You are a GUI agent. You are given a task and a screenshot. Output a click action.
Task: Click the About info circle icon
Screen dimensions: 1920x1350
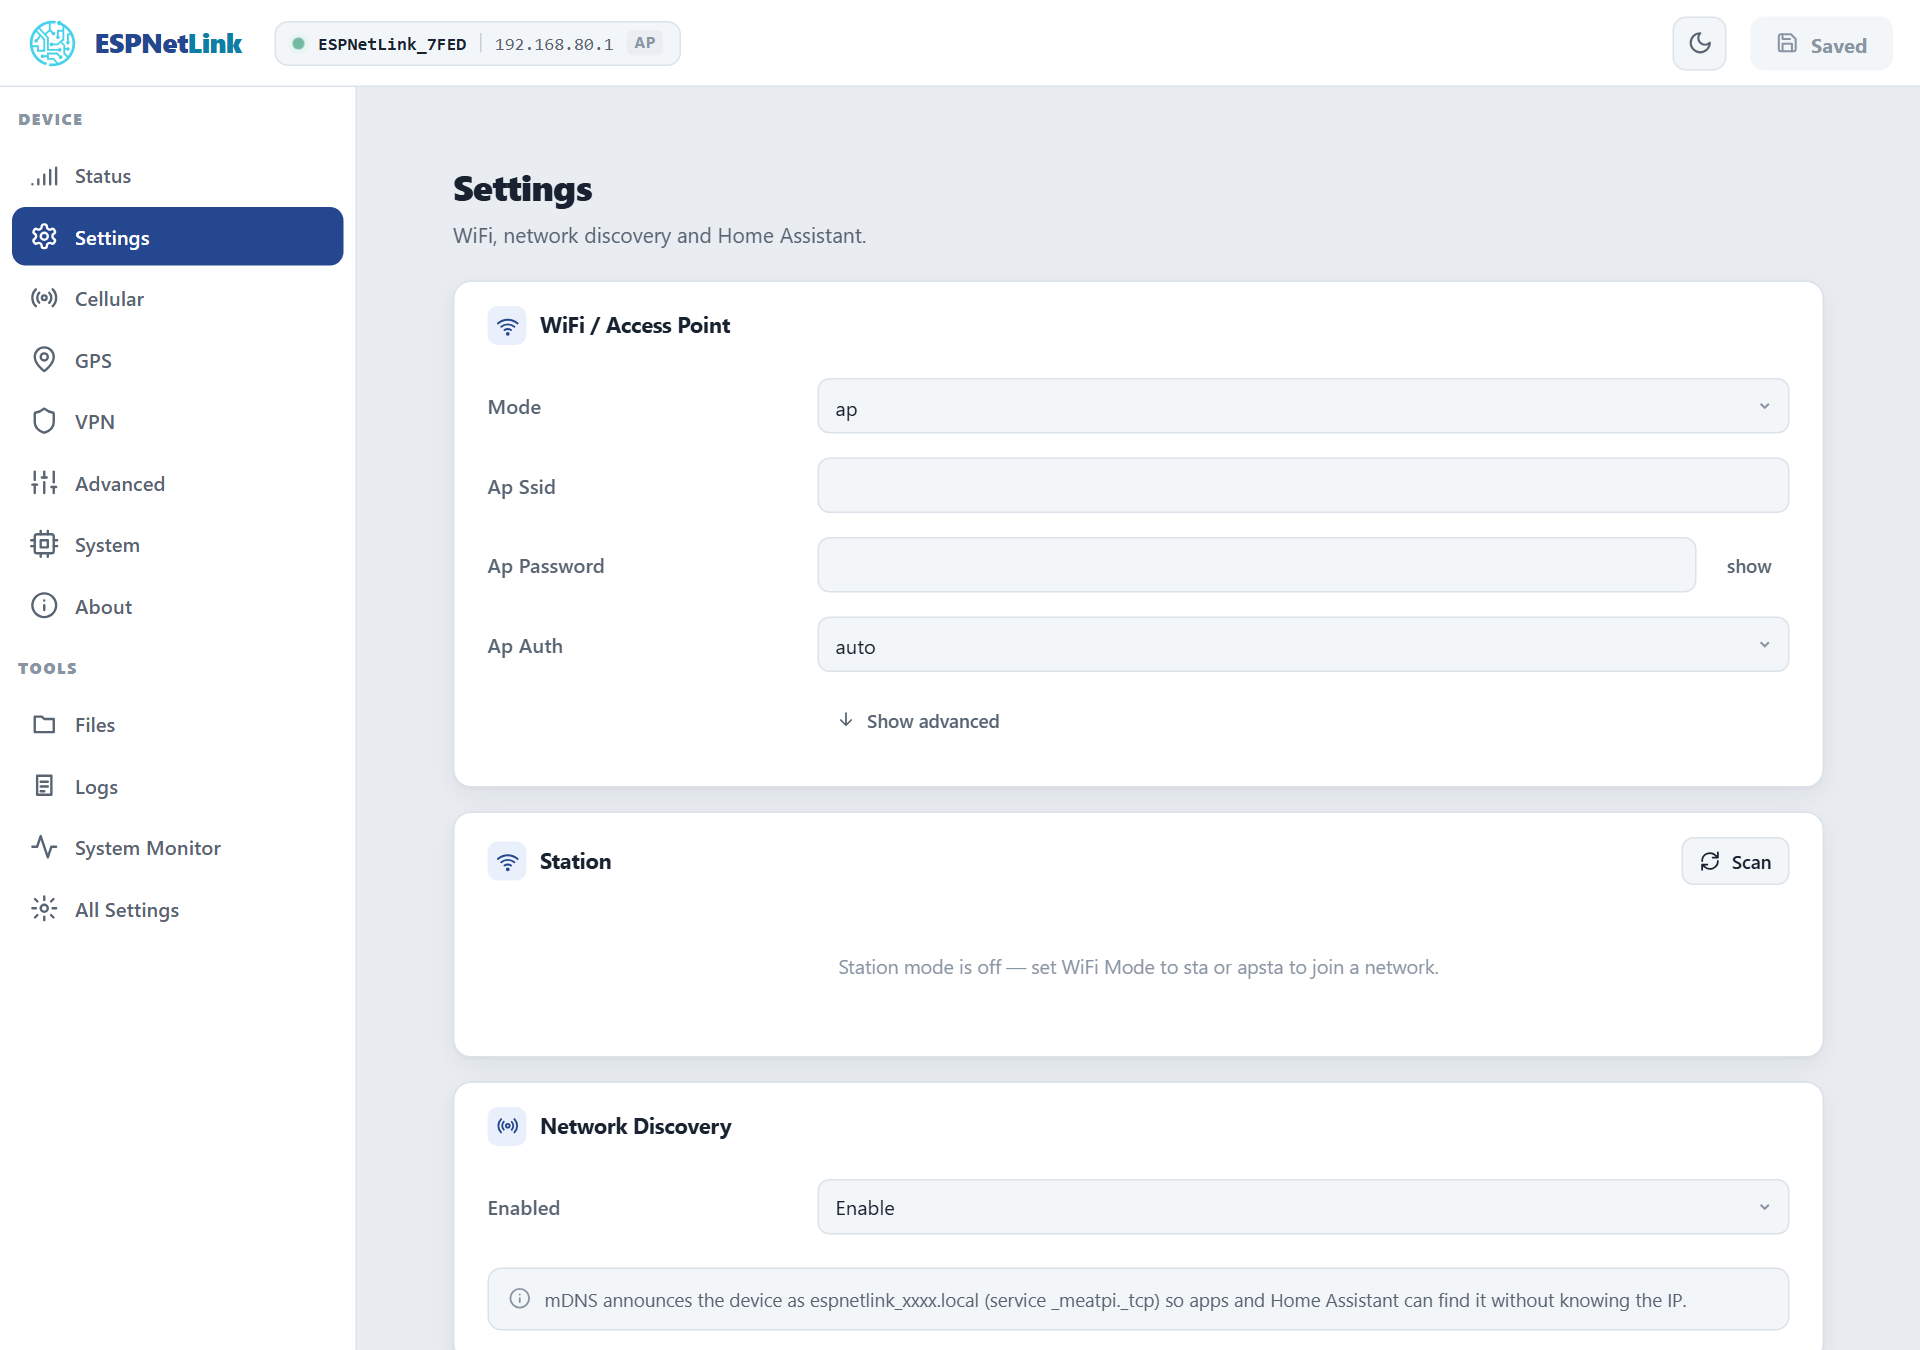point(44,606)
